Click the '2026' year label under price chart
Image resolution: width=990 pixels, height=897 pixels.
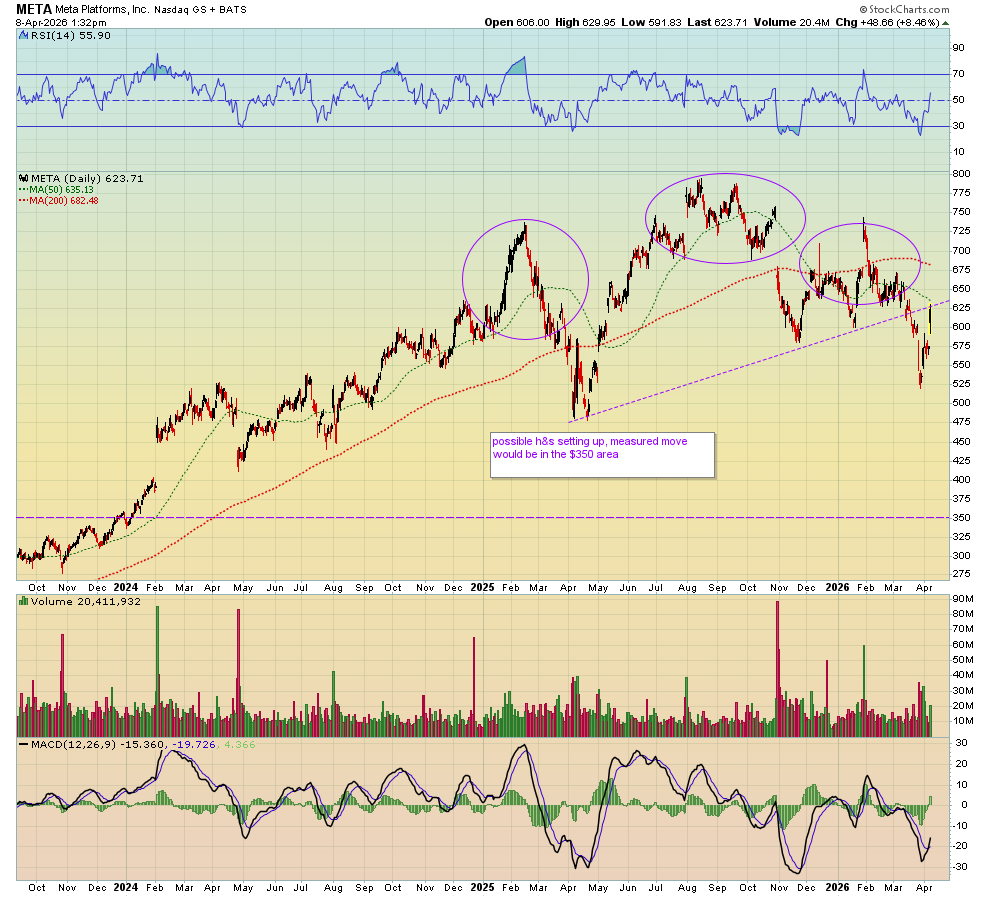(837, 587)
